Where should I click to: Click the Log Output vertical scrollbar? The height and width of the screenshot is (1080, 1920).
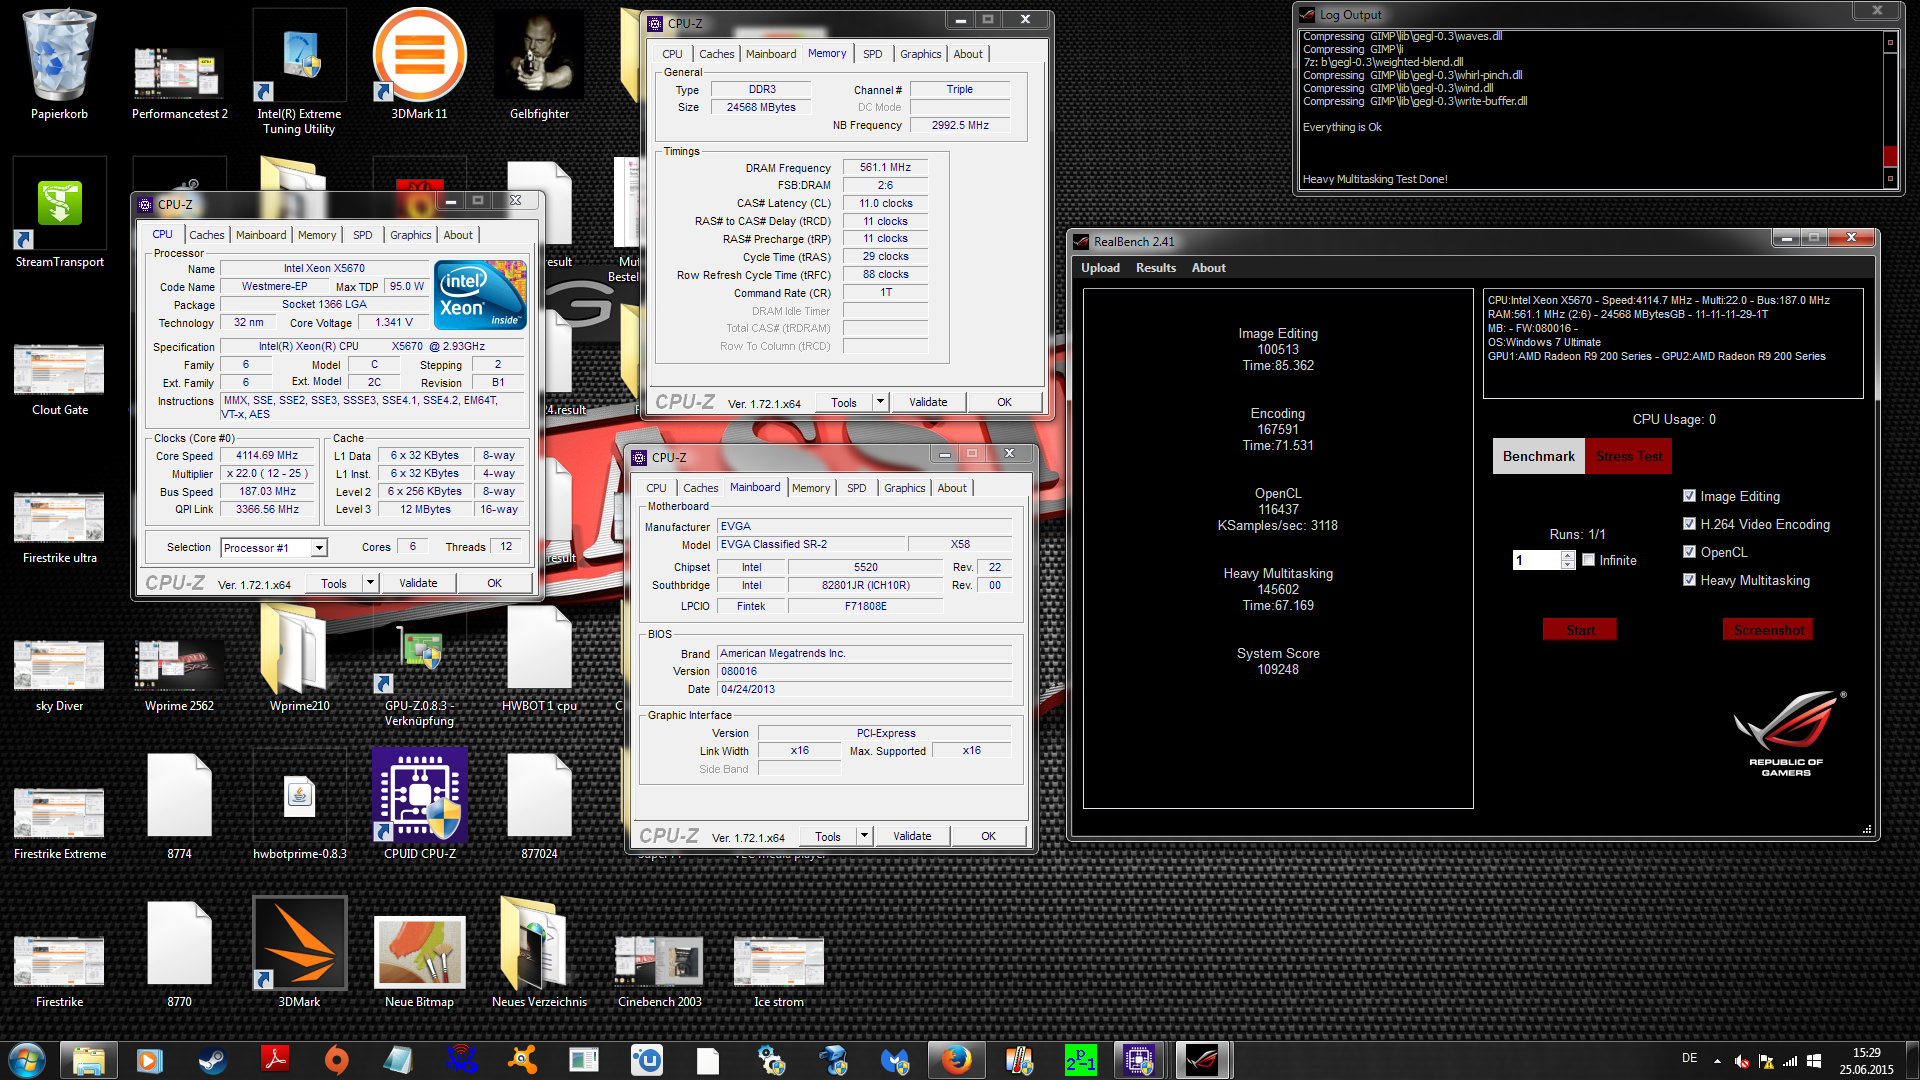click(x=1890, y=110)
